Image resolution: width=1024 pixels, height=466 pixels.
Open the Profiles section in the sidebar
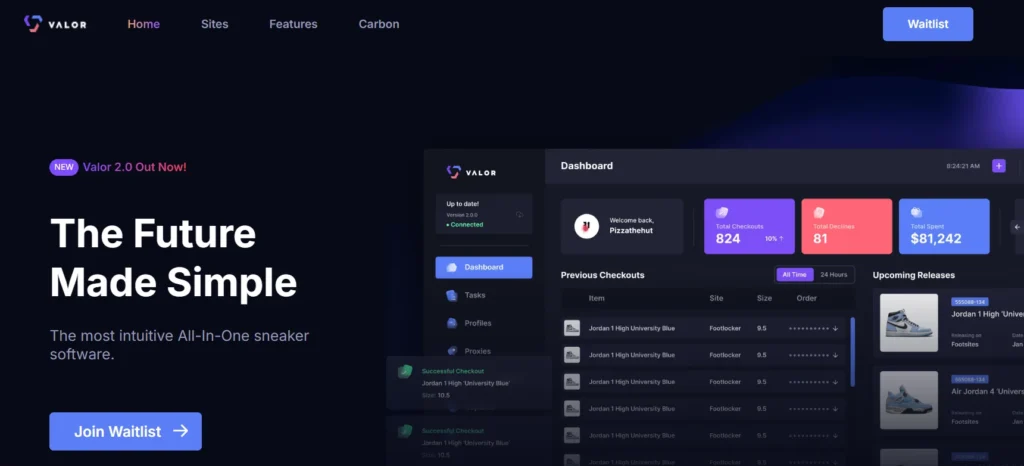click(x=476, y=323)
